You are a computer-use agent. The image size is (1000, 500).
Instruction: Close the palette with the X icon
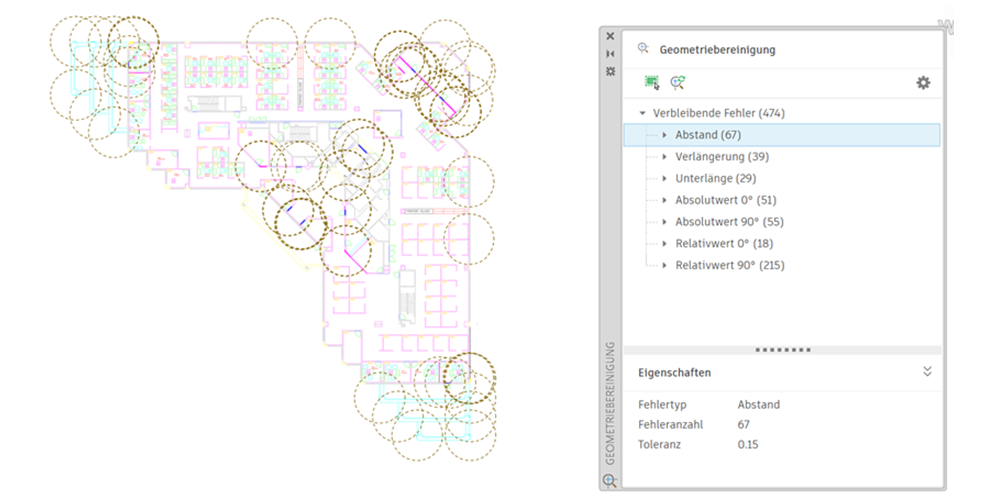point(610,36)
